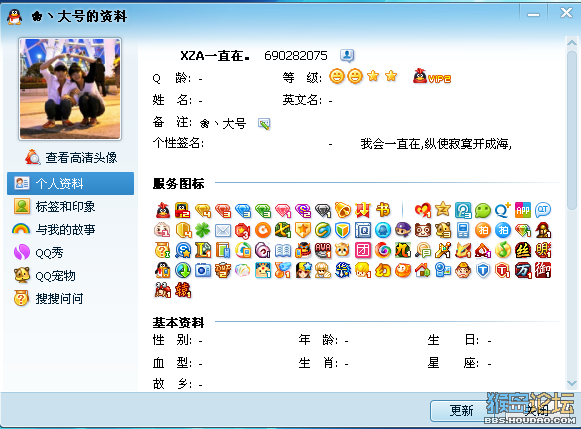Click the 更新 button
The image size is (581, 429).
[x=461, y=411]
